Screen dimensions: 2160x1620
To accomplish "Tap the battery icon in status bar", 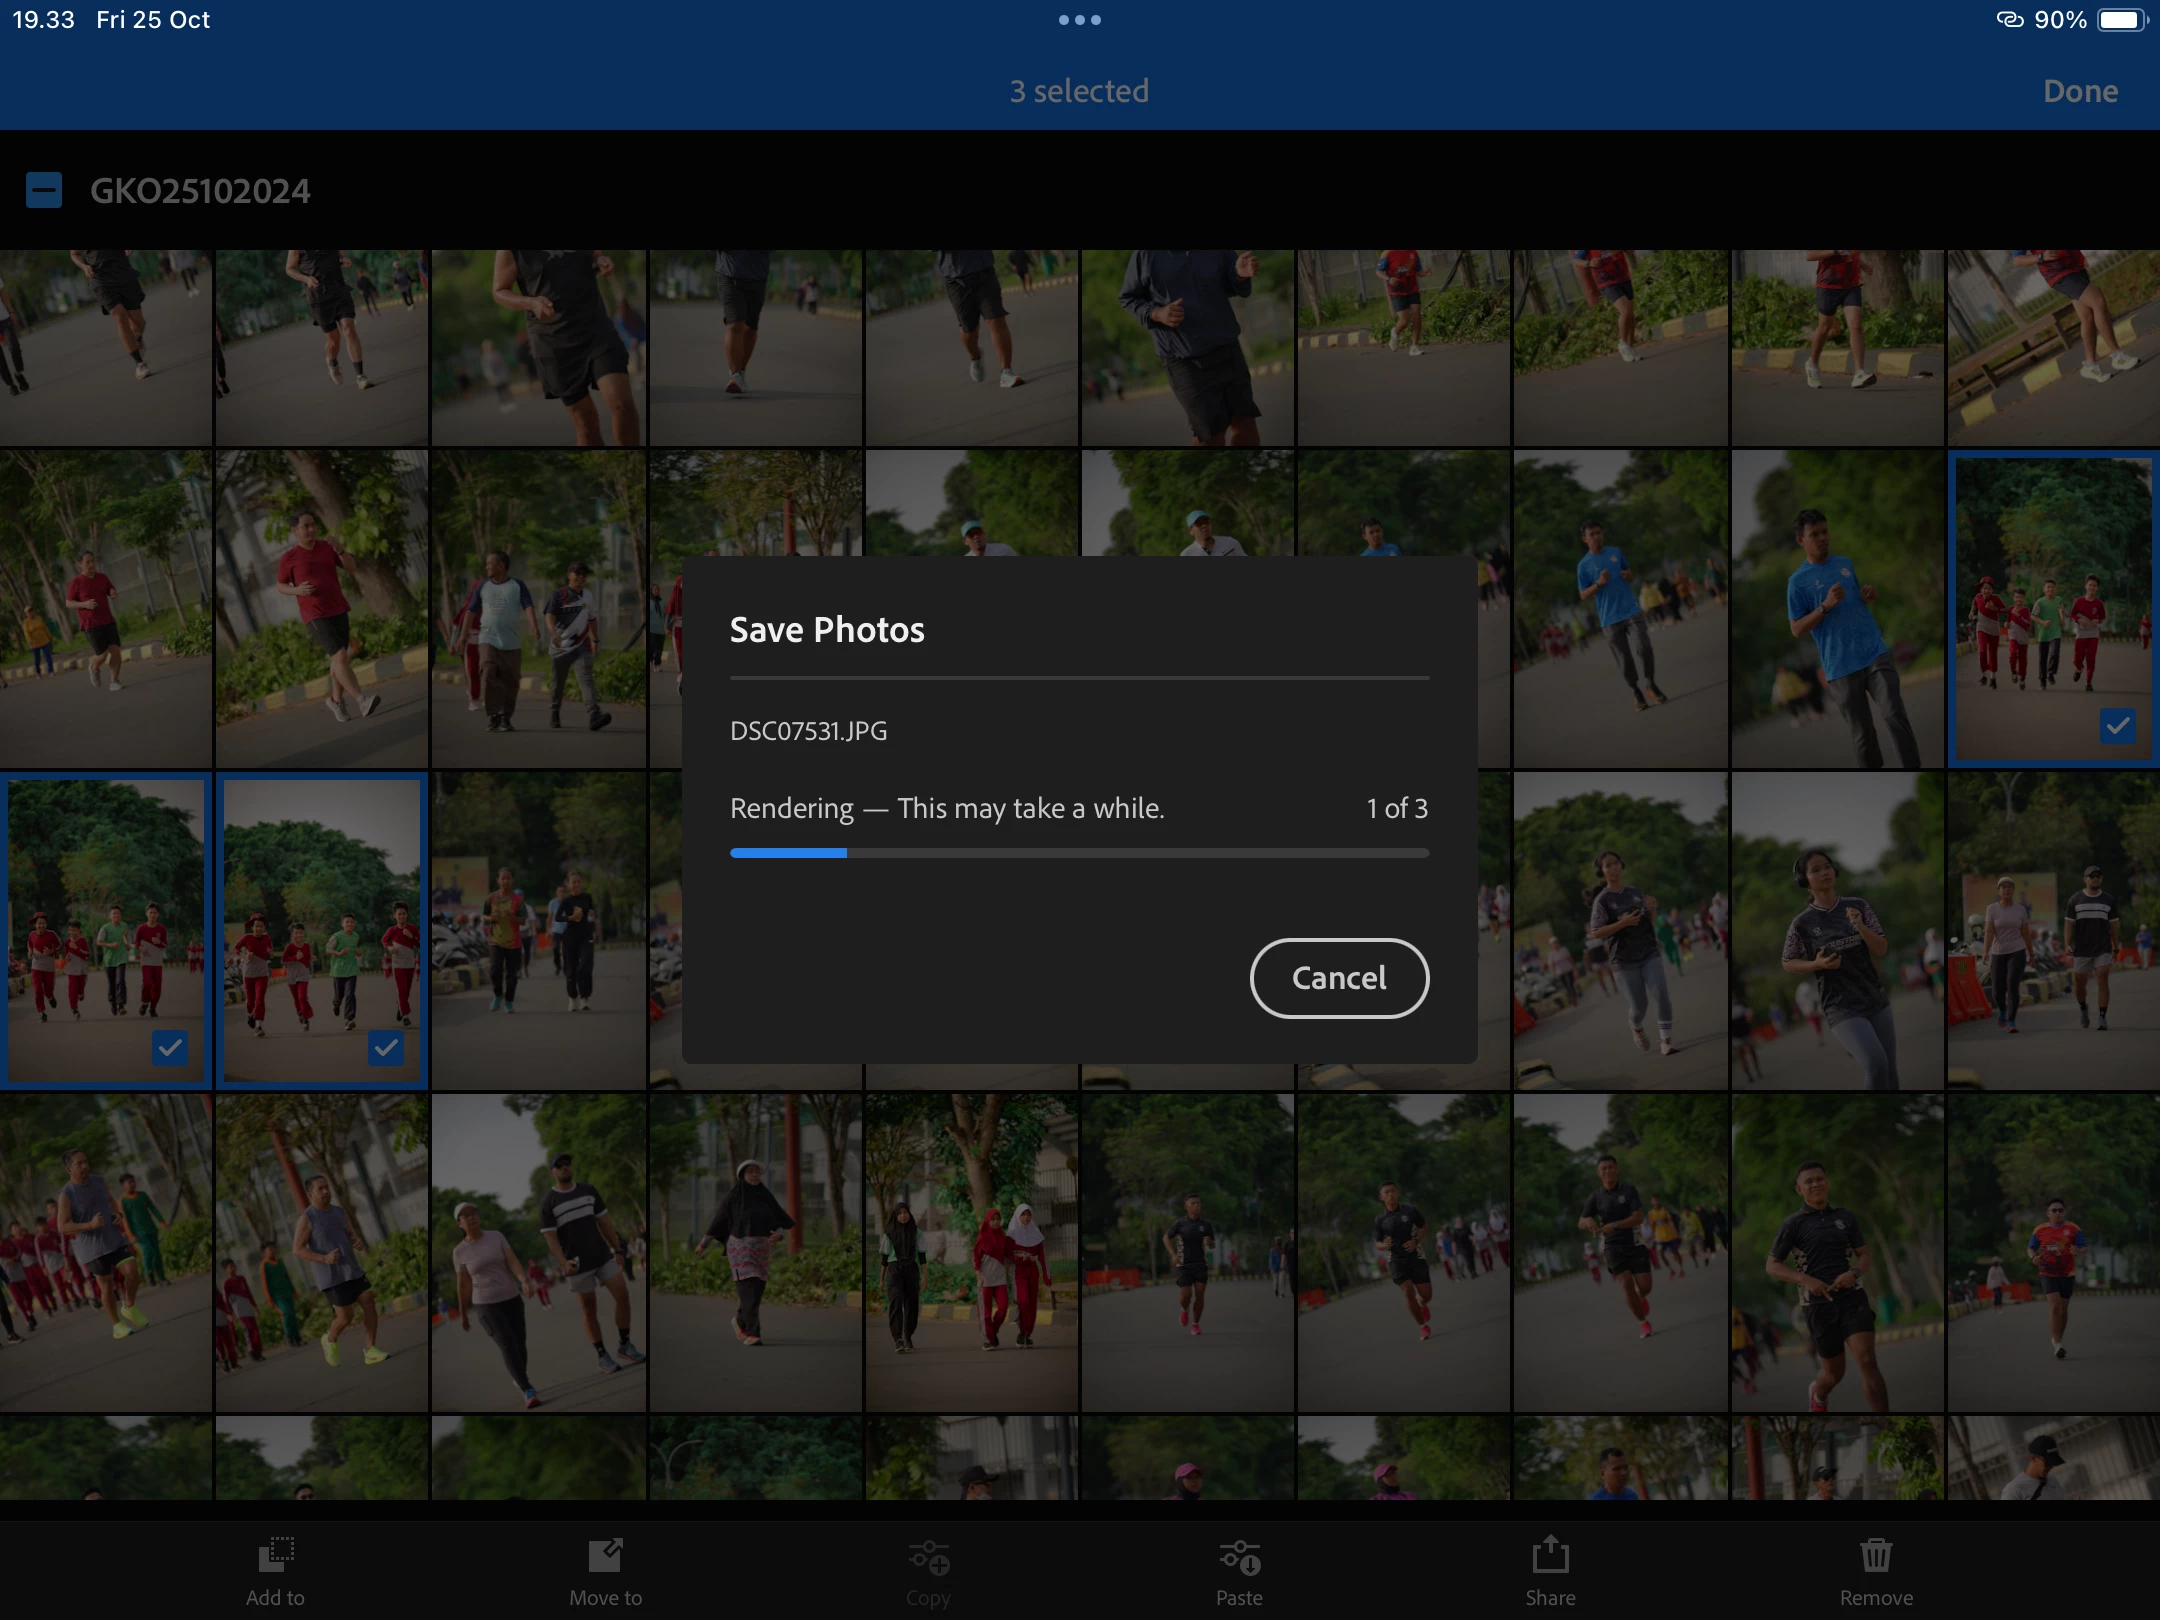I will 2121,20.
